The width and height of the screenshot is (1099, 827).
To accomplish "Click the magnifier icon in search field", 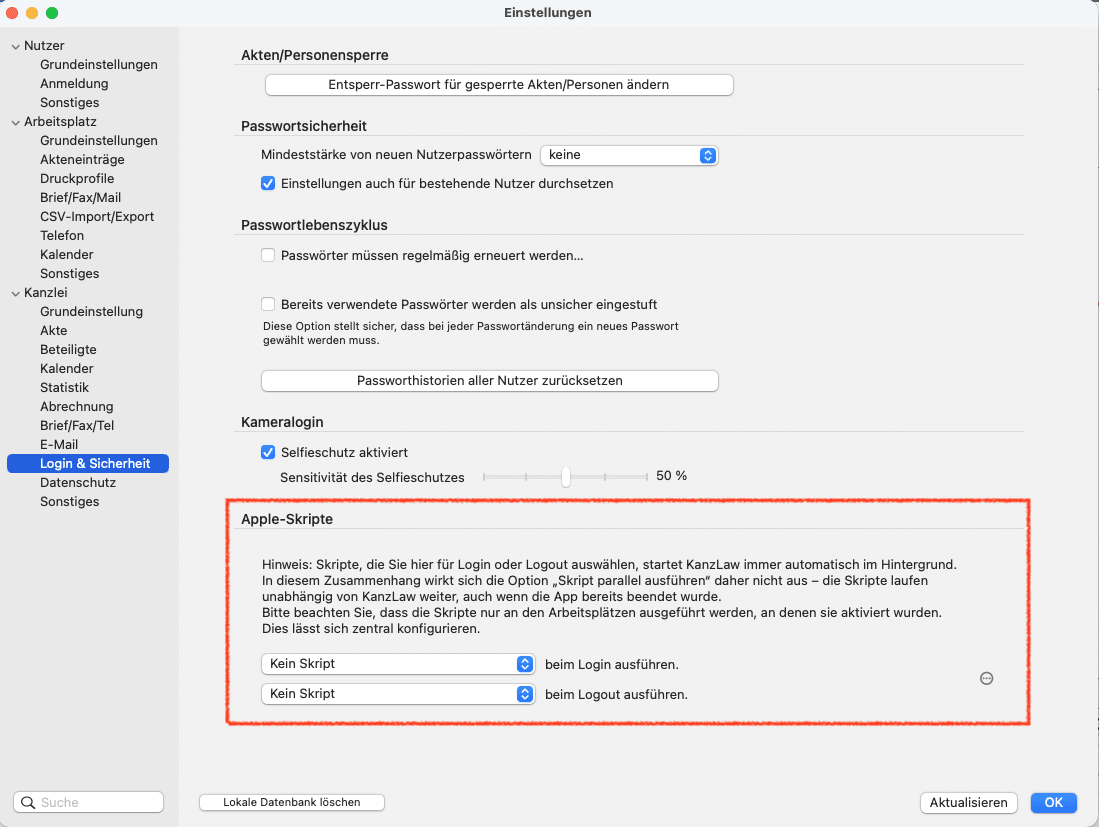I will pyautogui.click(x=28, y=802).
